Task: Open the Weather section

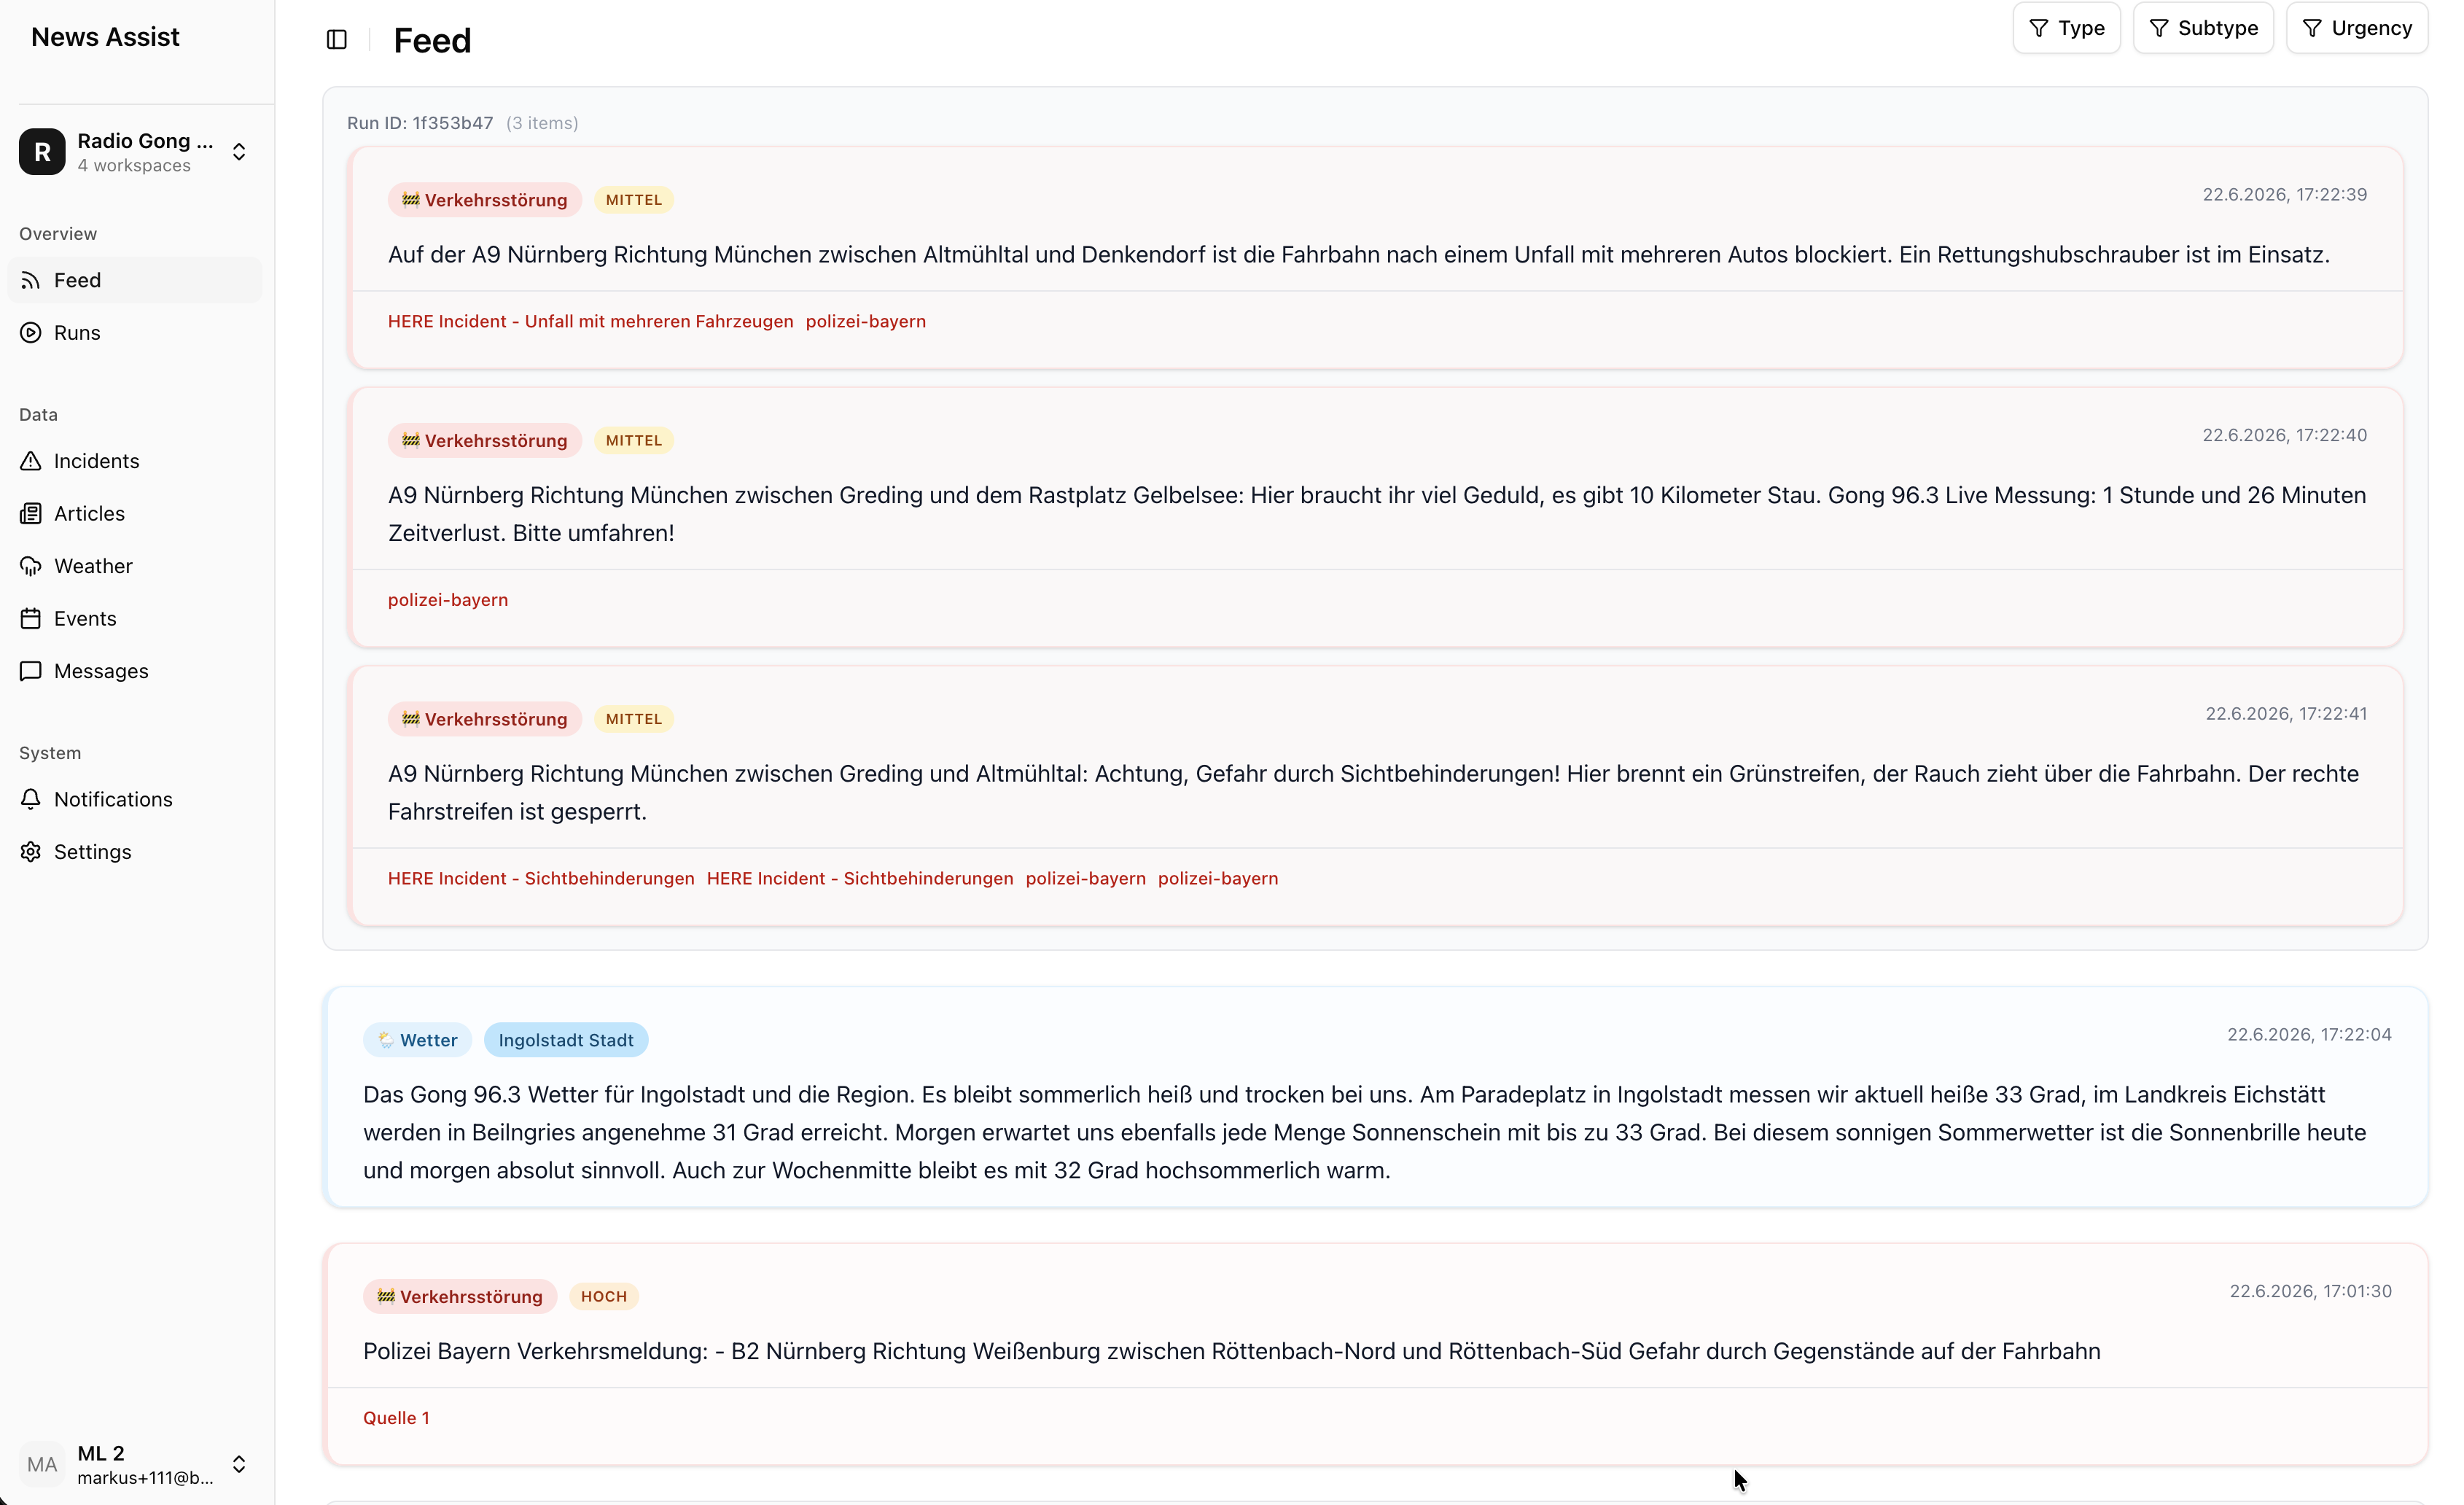Action: pos(134,566)
